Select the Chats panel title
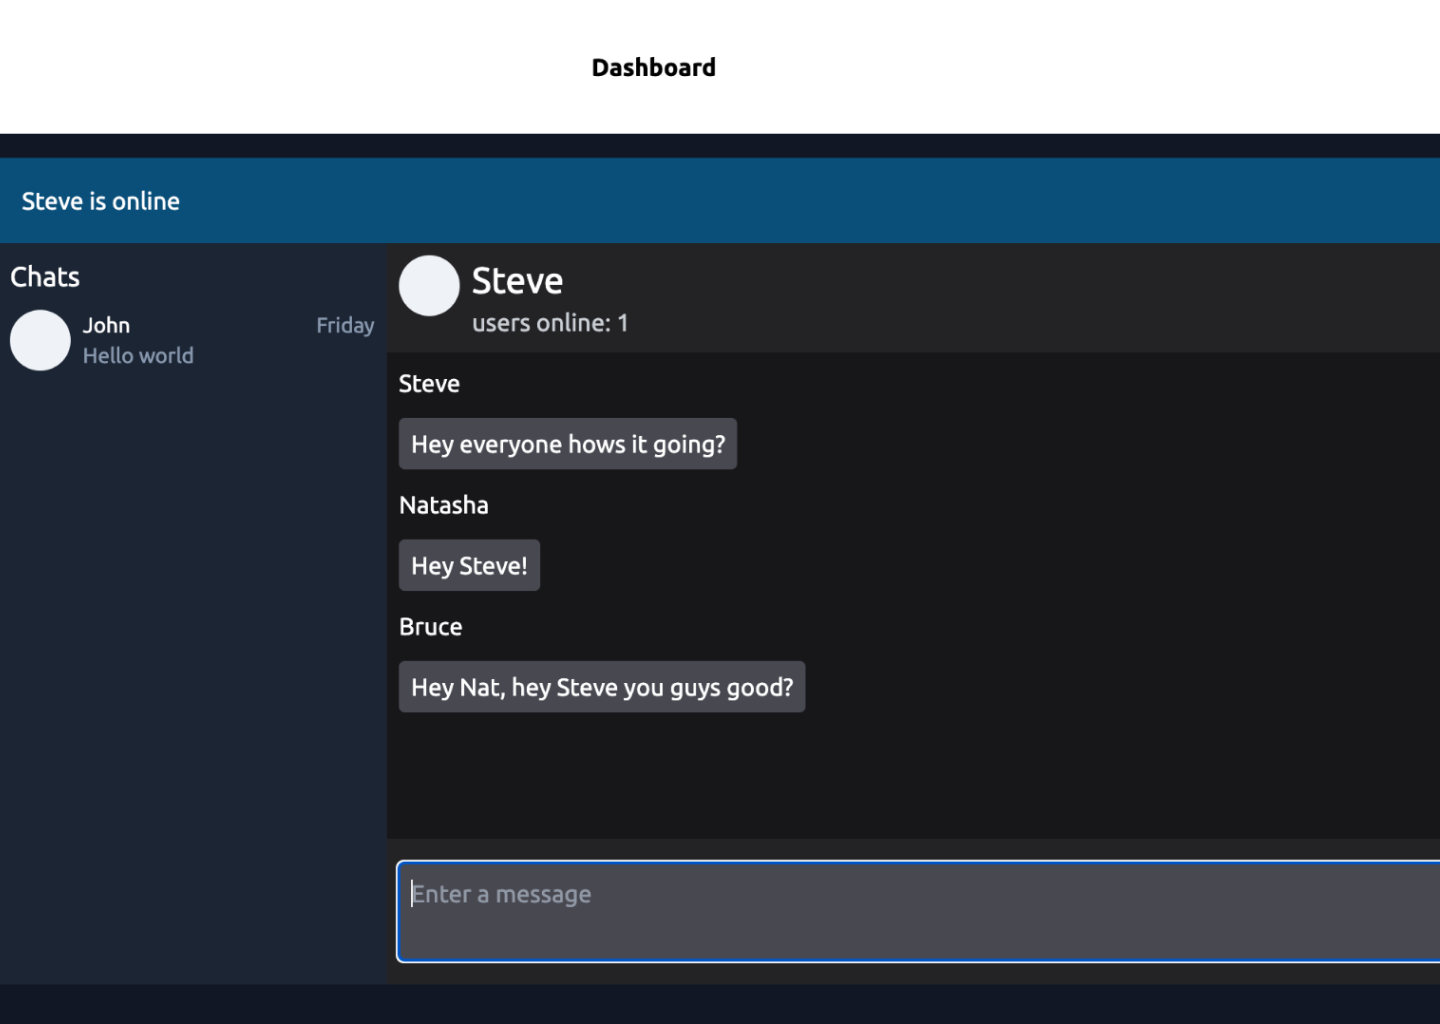Screen dimensions: 1440x1024 point(45,277)
